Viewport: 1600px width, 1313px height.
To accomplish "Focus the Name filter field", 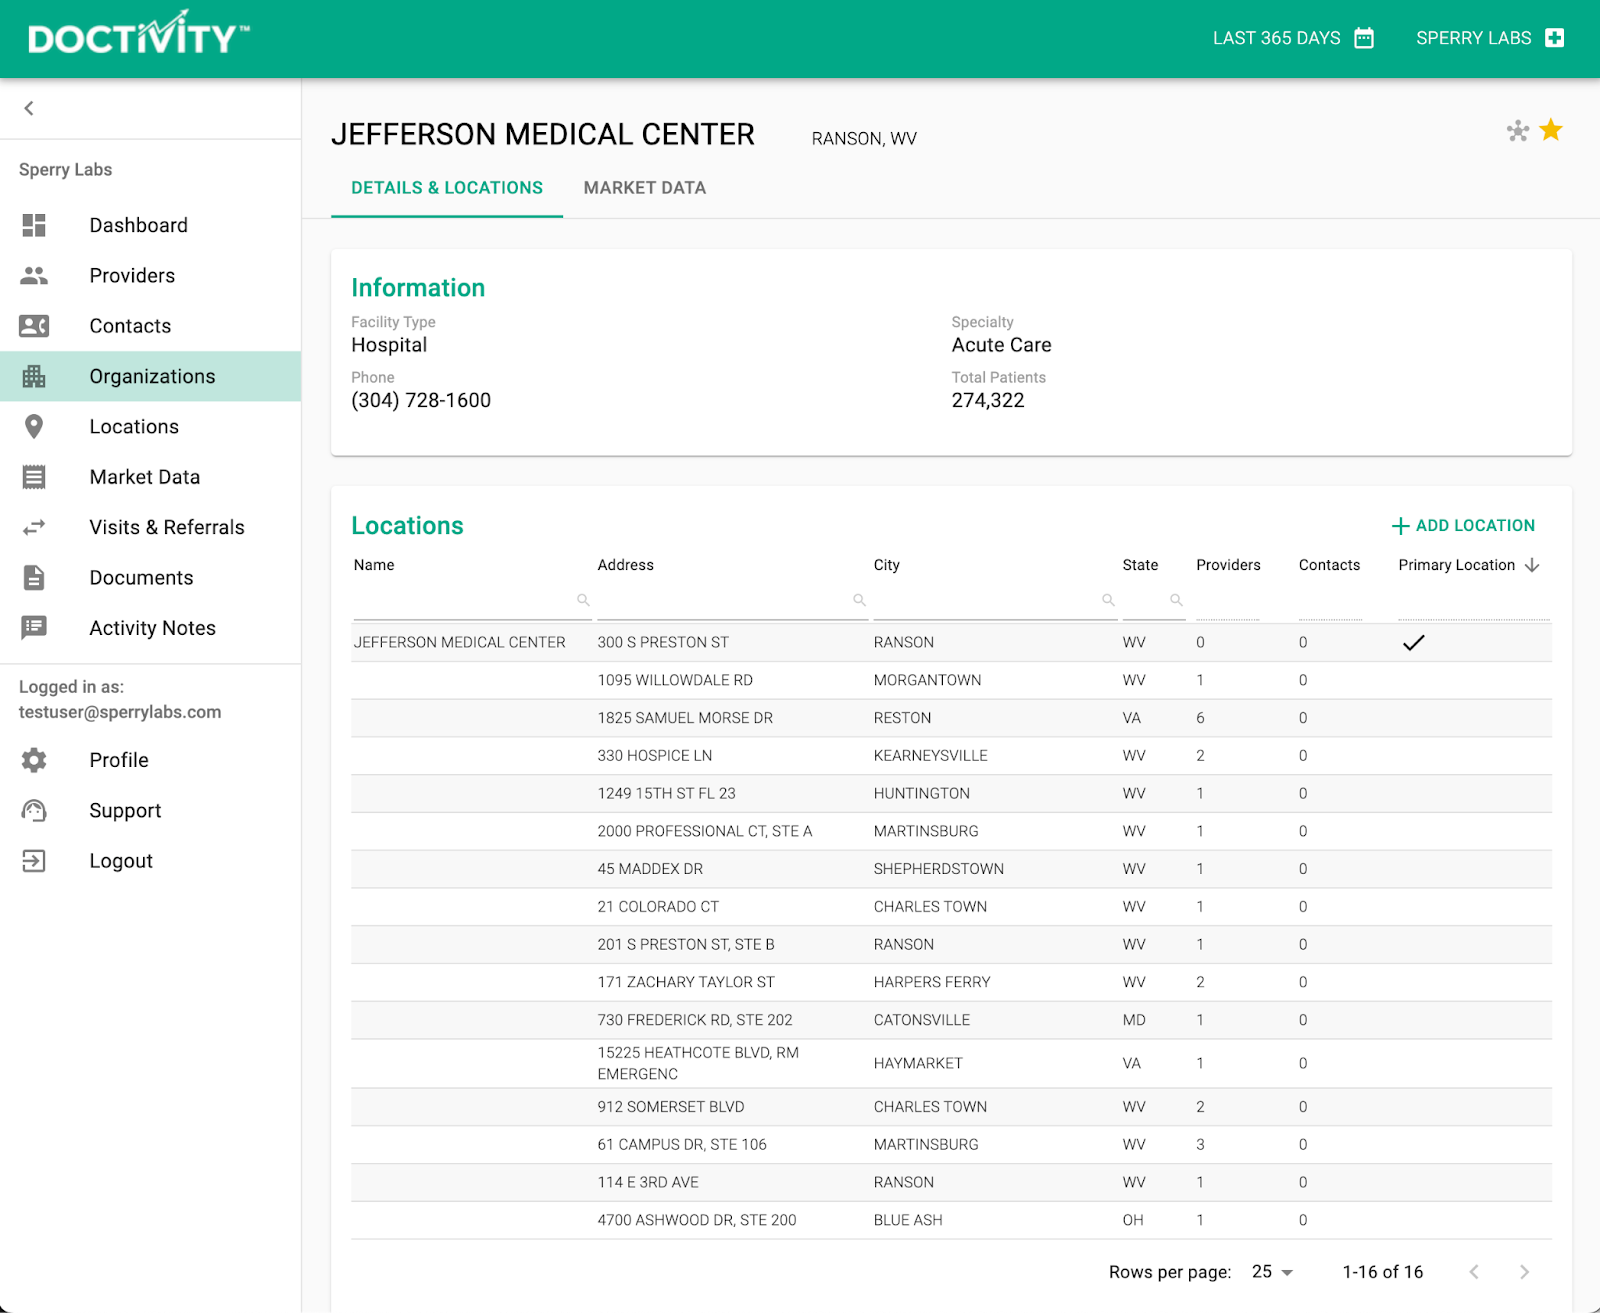I will (x=472, y=600).
